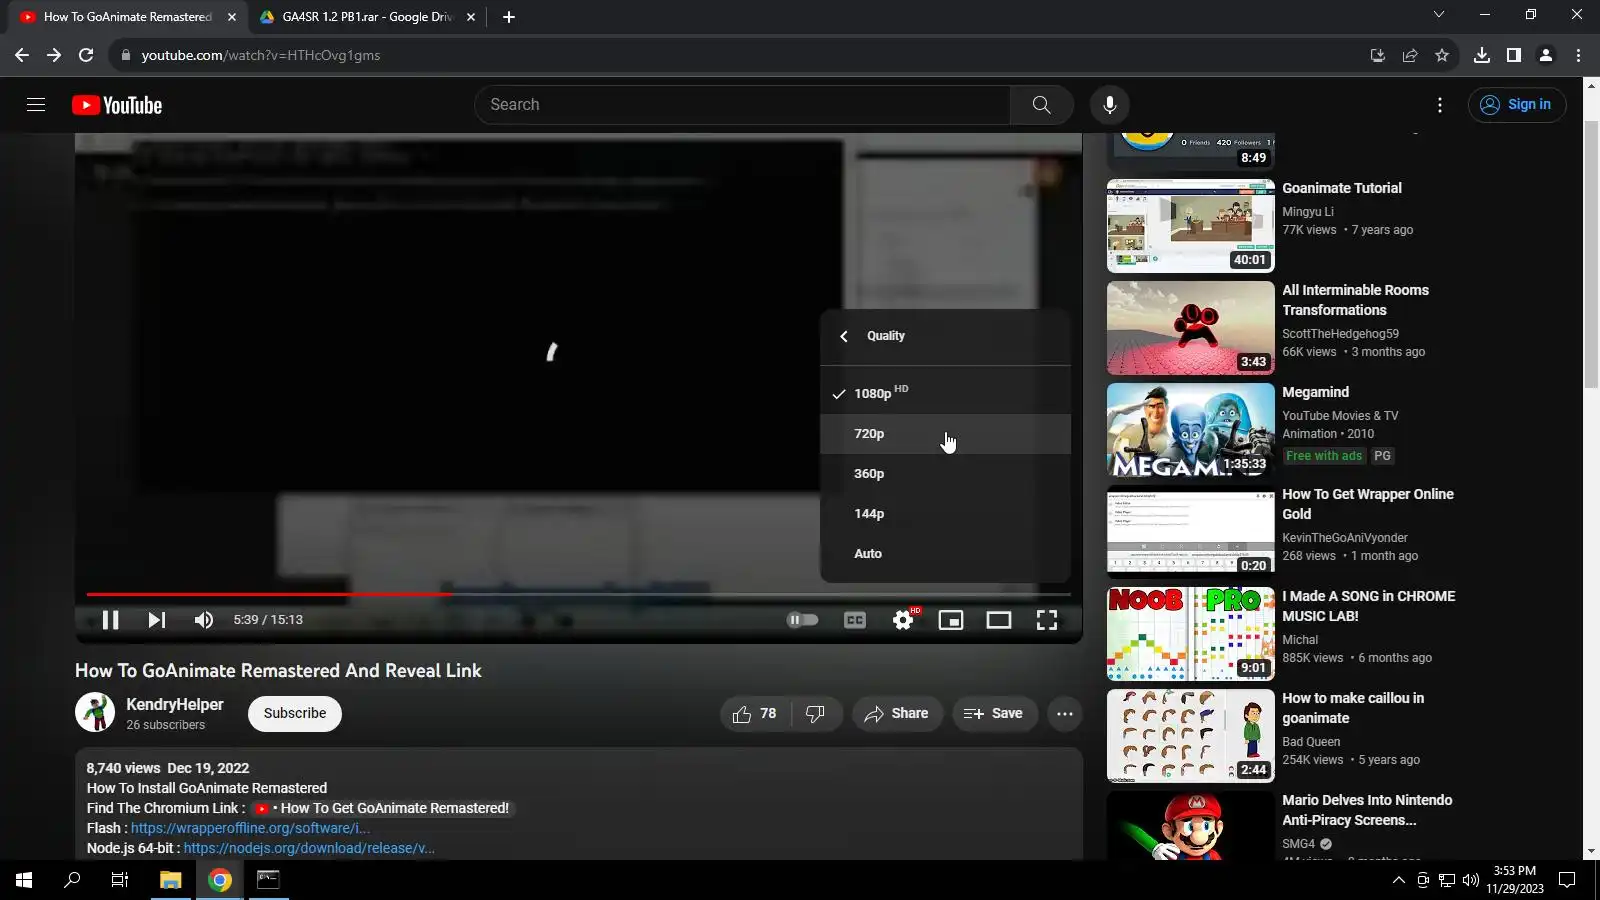This screenshot has width=1600, height=900.
Task: Like the video with thumbs up
Action: point(755,714)
